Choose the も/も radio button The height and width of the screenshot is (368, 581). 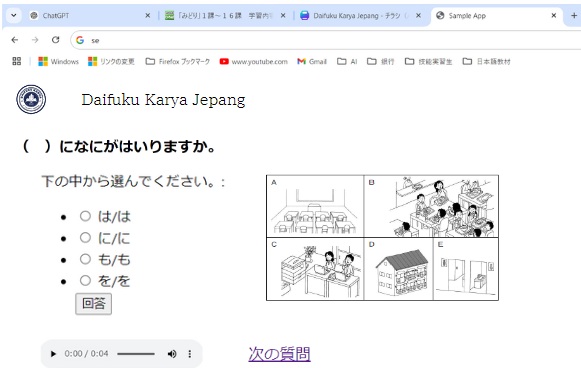click(x=85, y=259)
